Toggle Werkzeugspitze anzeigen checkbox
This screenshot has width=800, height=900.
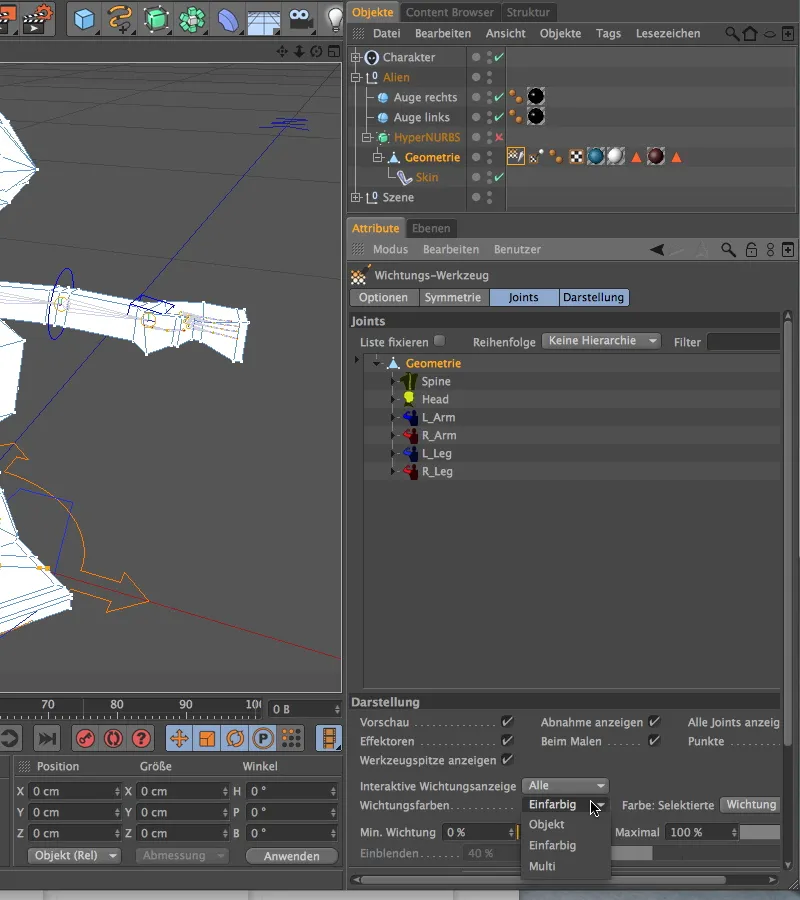pyautogui.click(x=507, y=759)
